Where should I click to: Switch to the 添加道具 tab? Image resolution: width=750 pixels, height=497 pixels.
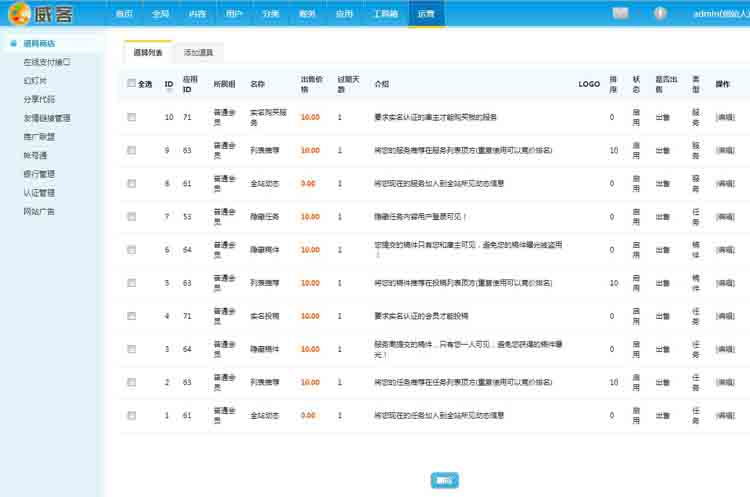198,52
